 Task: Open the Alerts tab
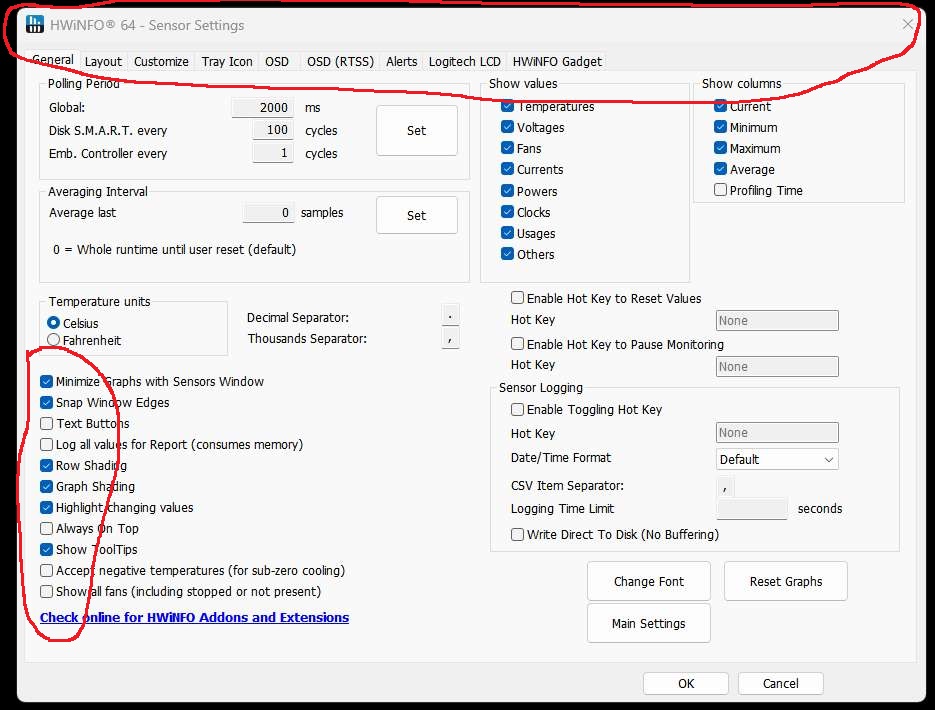tap(401, 61)
